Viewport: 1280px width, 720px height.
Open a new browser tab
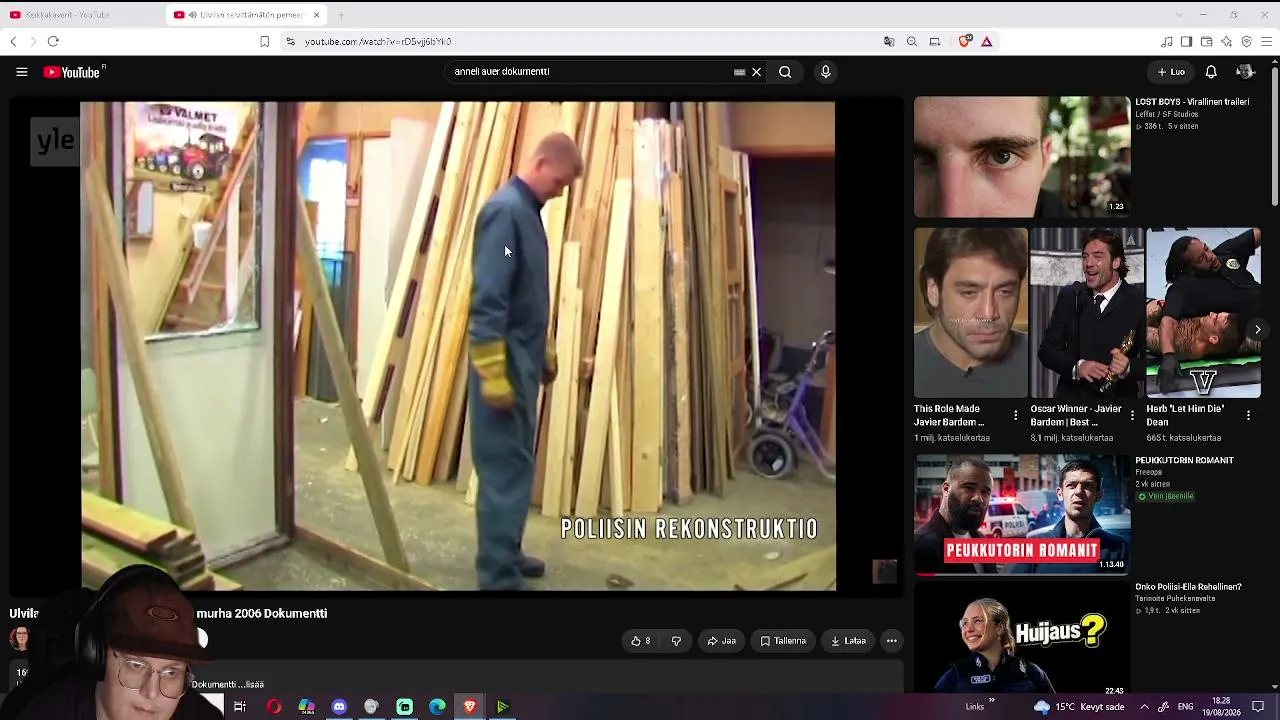tap(341, 15)
